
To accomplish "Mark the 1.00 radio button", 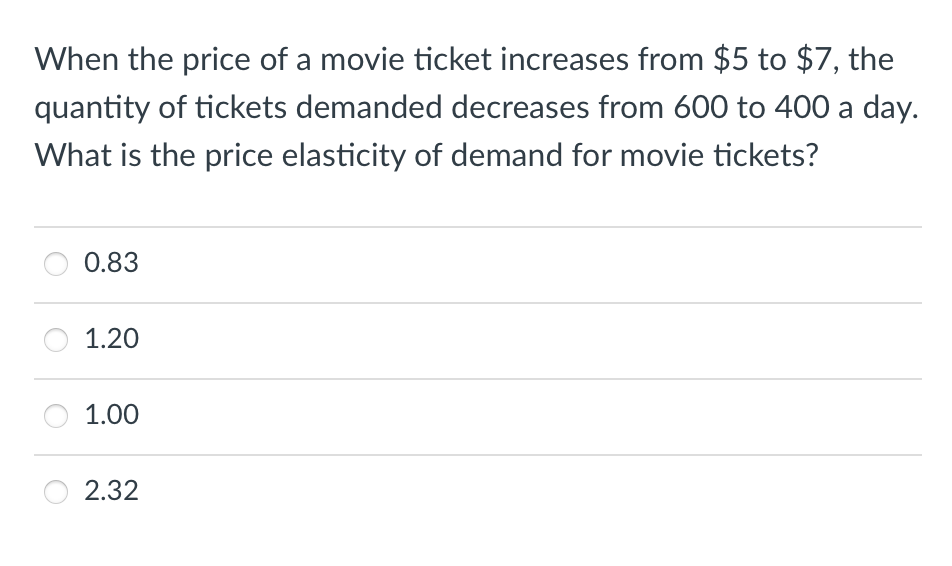I will [56, 415].
